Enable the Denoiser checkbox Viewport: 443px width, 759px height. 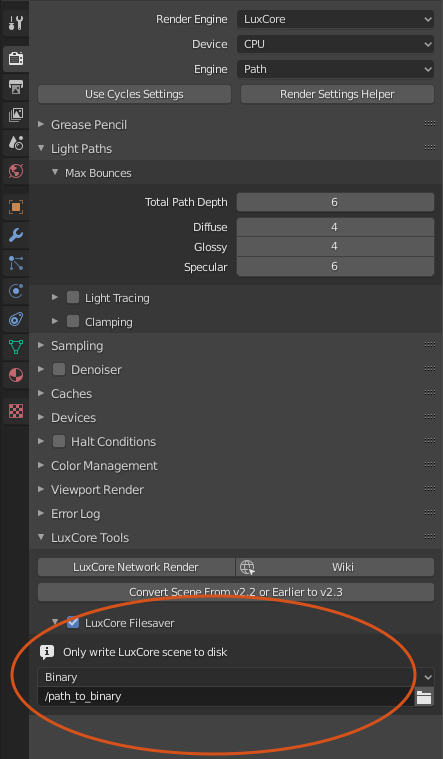59,369
